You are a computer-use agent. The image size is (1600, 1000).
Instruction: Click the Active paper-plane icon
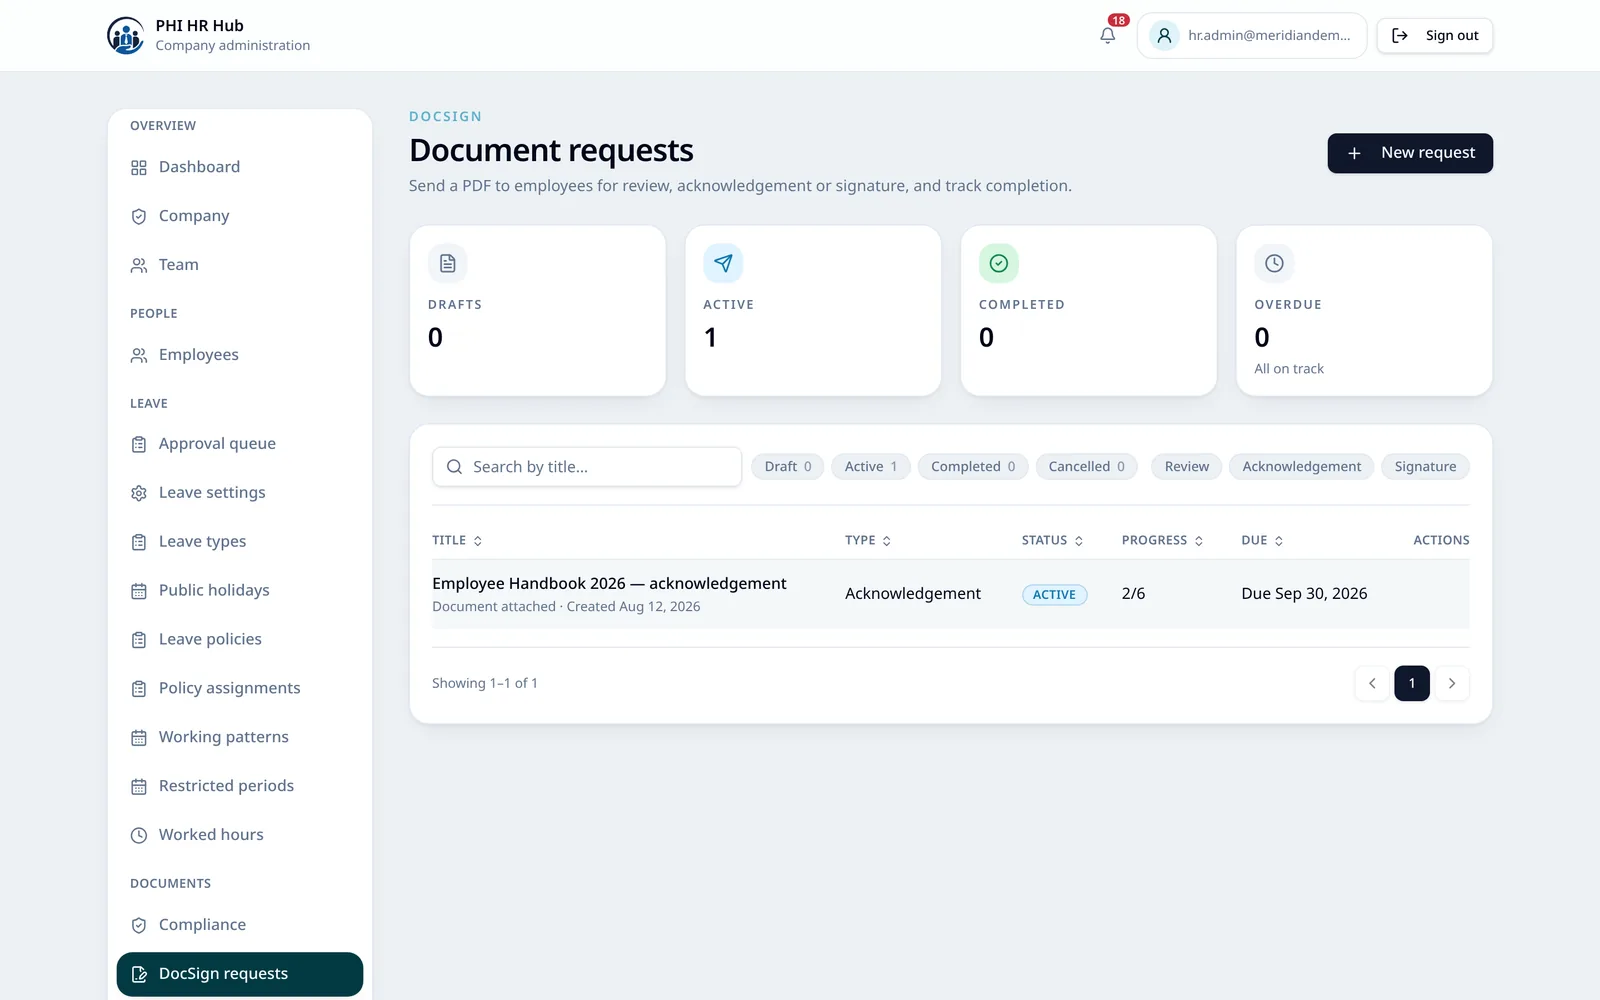[x=723, y=263]
